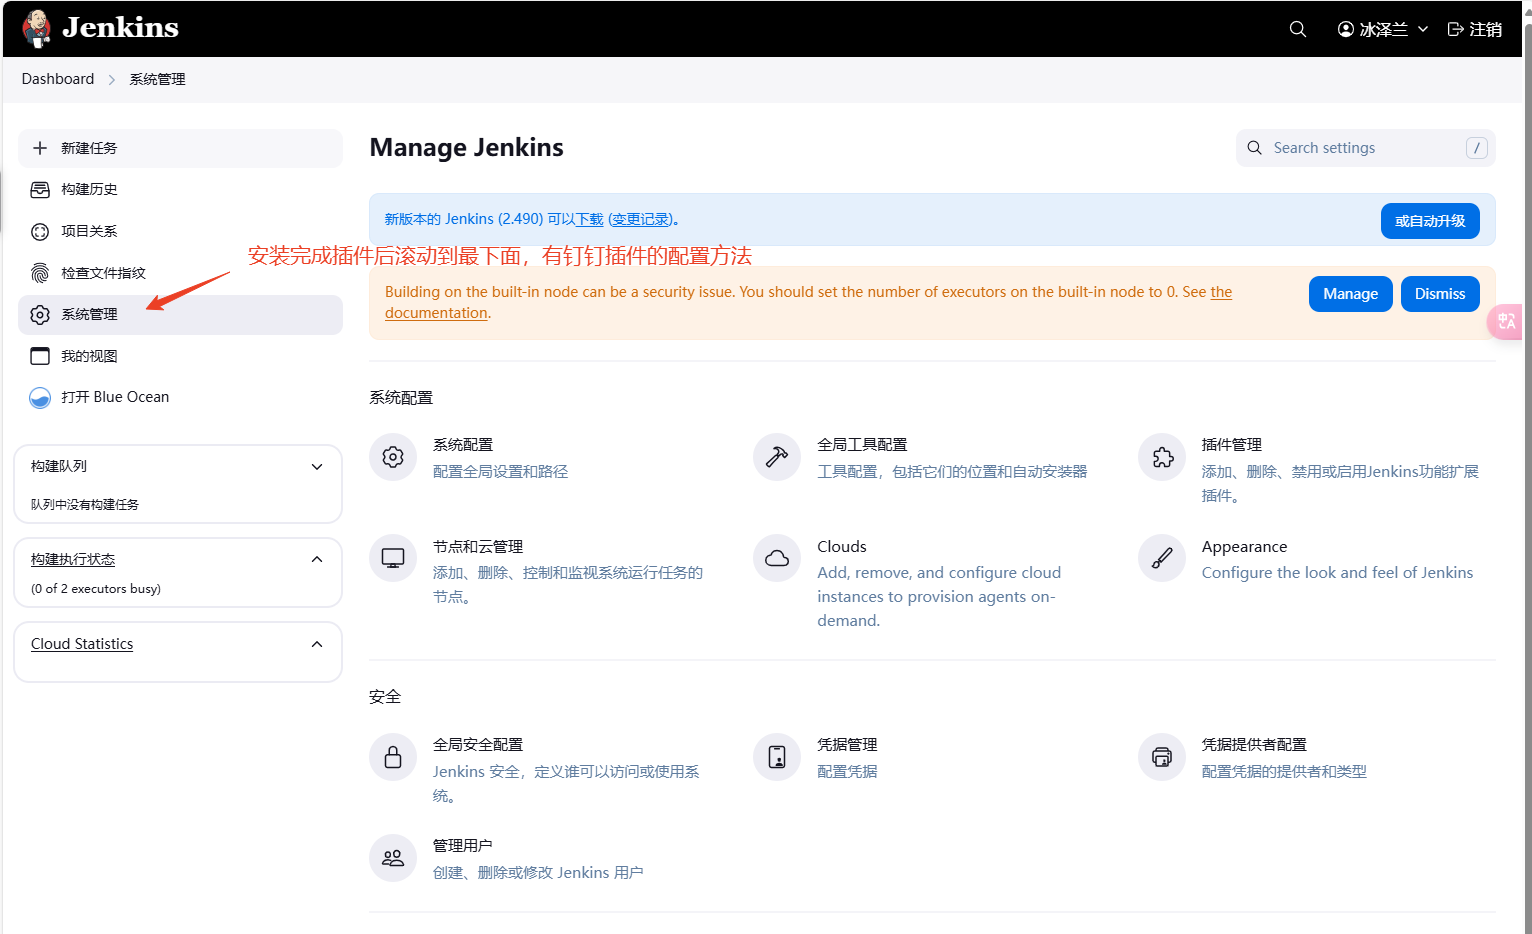Click the Appearance paintbrush icon

[x=1162, y=559]
